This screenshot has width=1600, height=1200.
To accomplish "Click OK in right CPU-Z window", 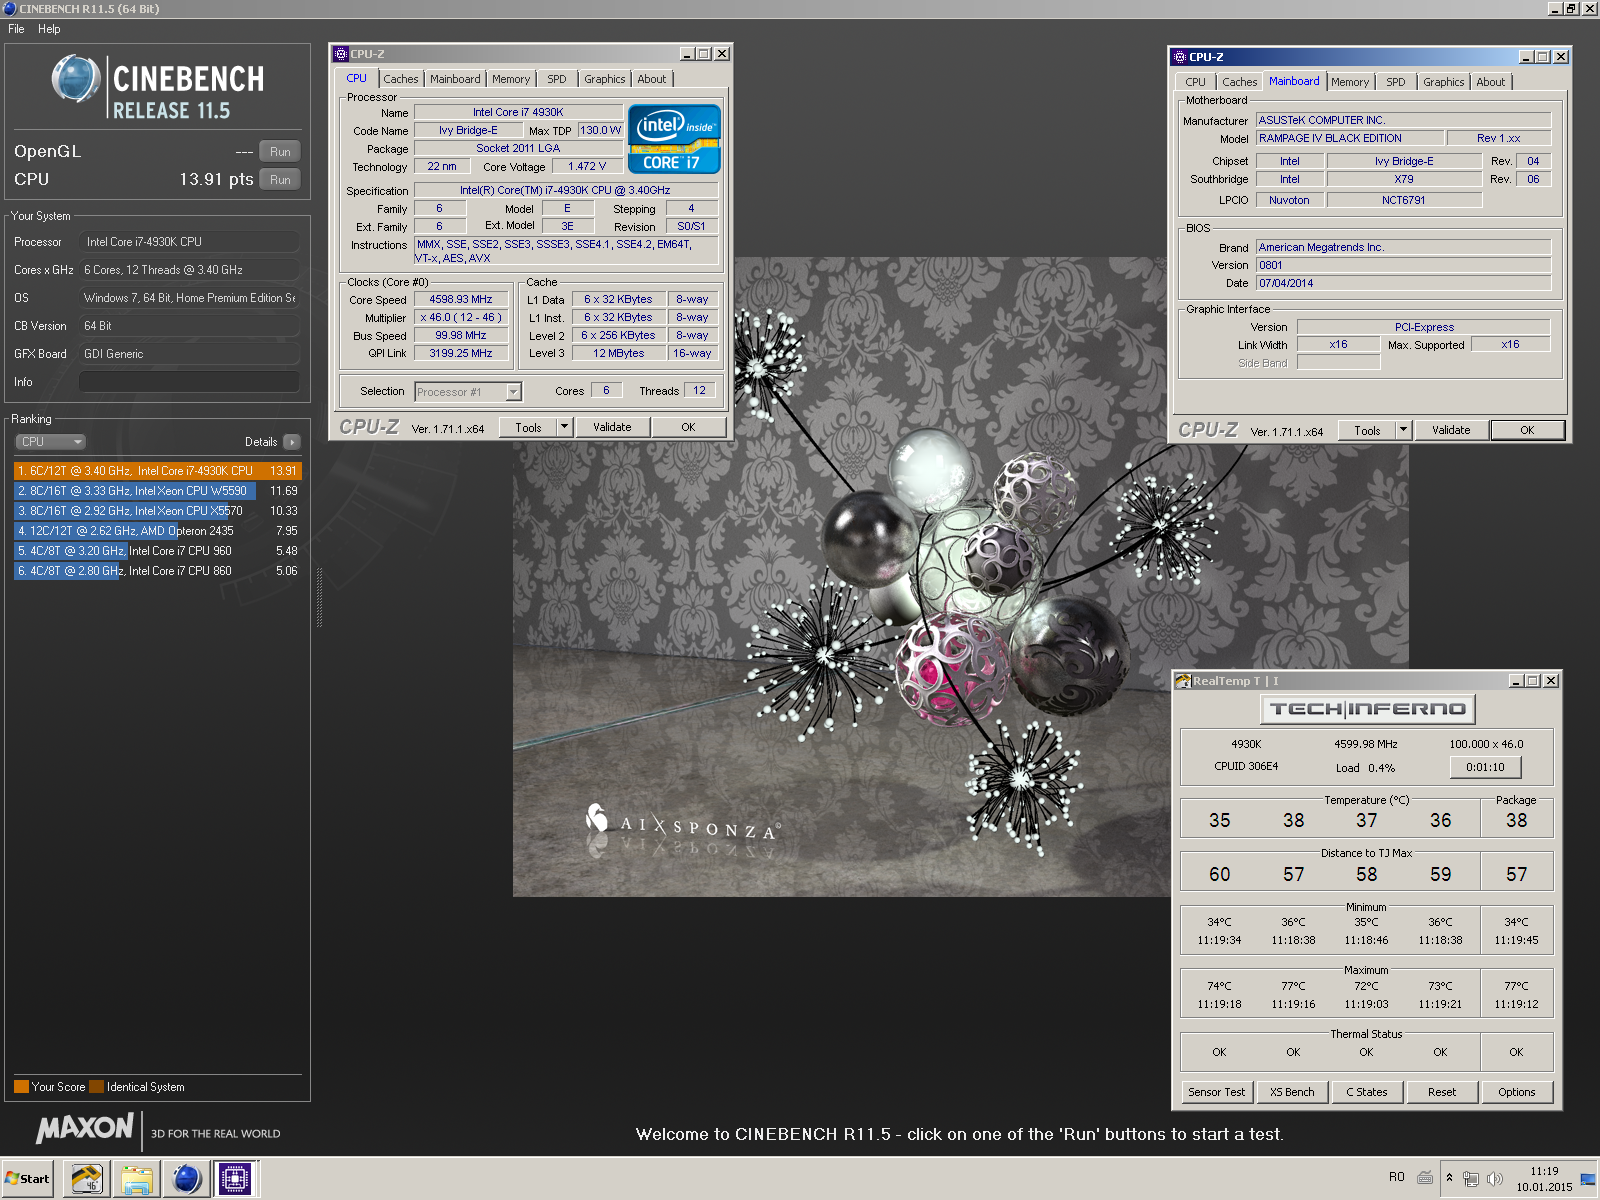I will [1527, 430].
